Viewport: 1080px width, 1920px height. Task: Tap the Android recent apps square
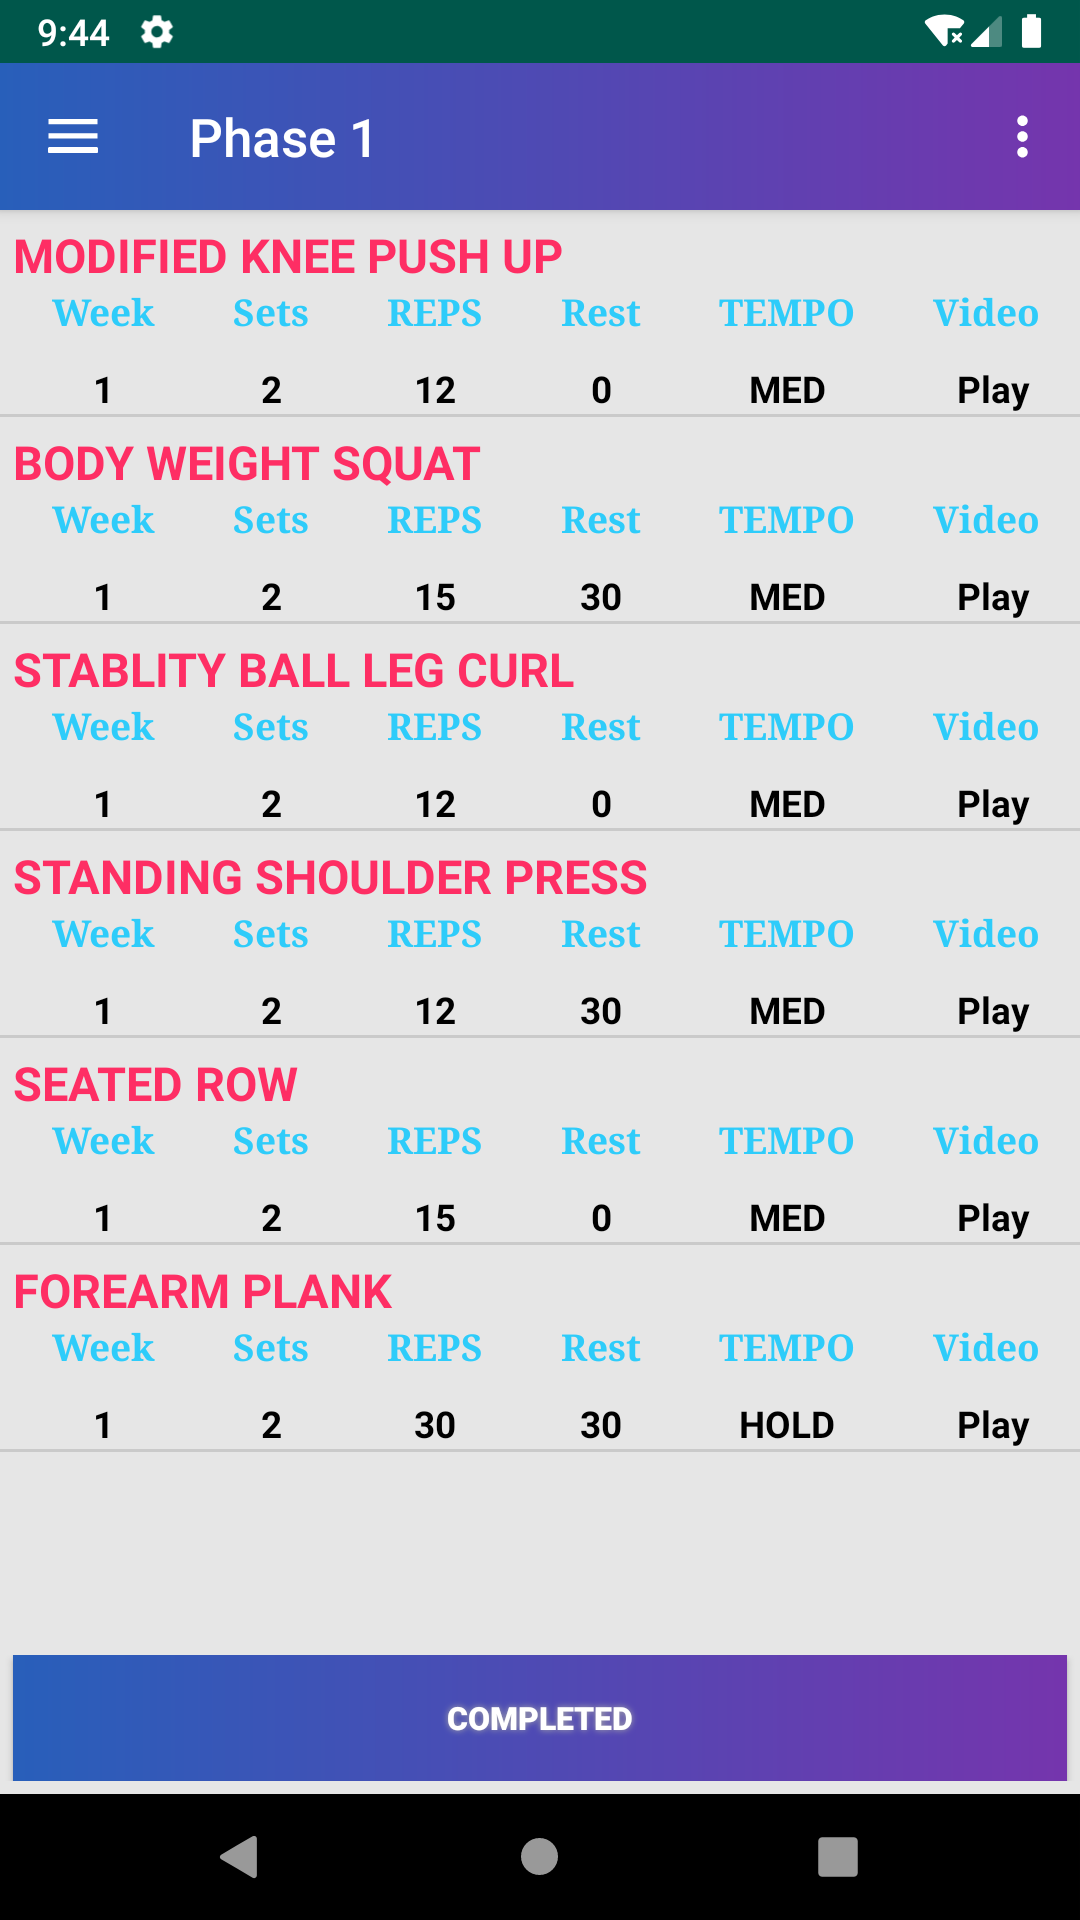click(838, 1857)
